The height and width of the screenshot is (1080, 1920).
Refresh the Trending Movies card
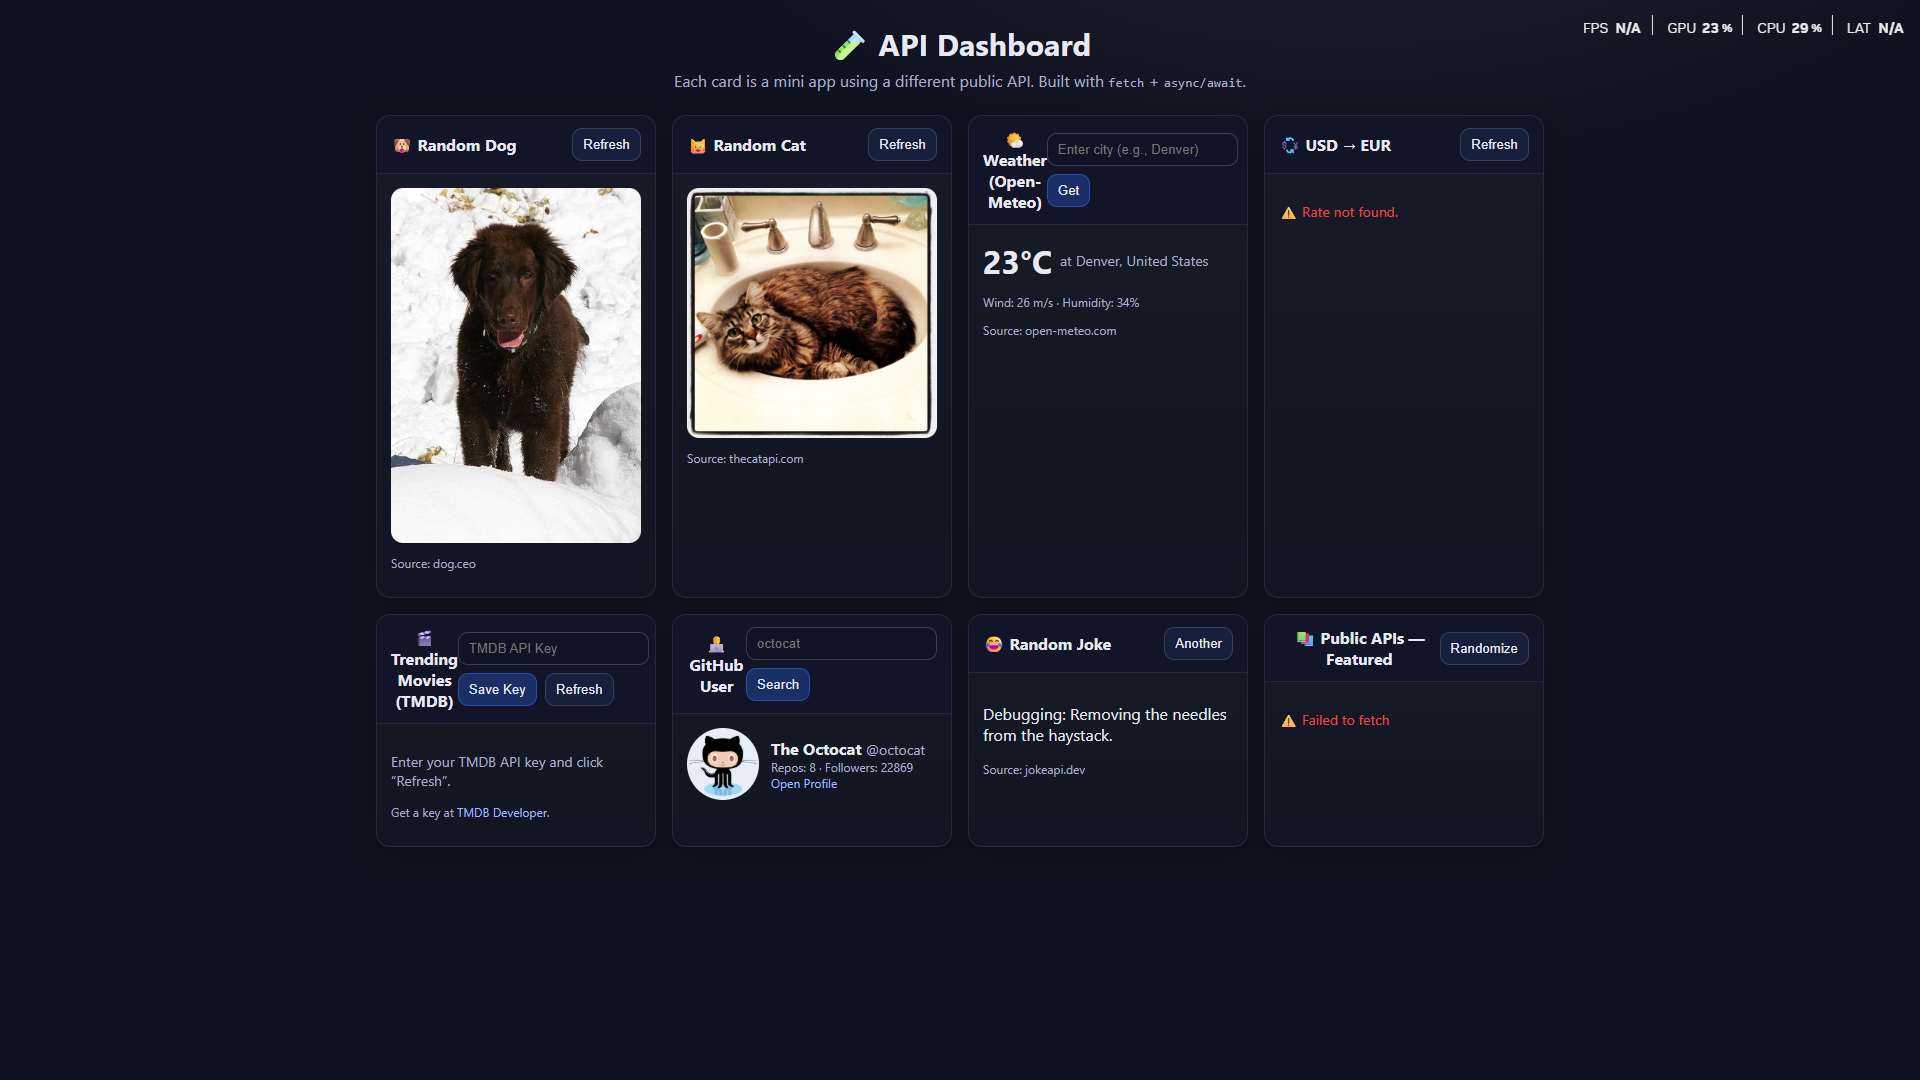579,690
